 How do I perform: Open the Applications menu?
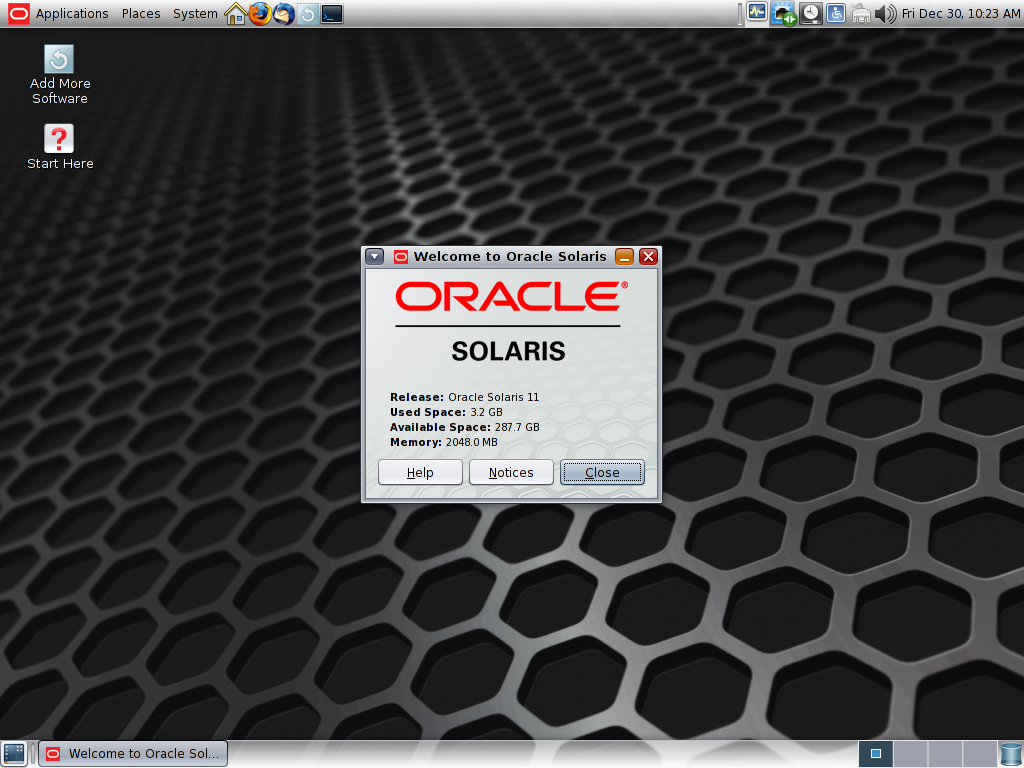click(72, 14)
